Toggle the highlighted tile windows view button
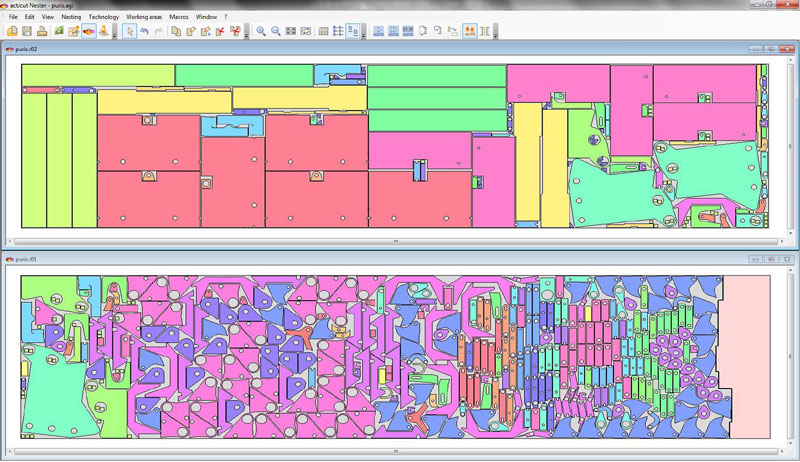Image resolution: width=800 pixels, height=462 pixels. 353,31
